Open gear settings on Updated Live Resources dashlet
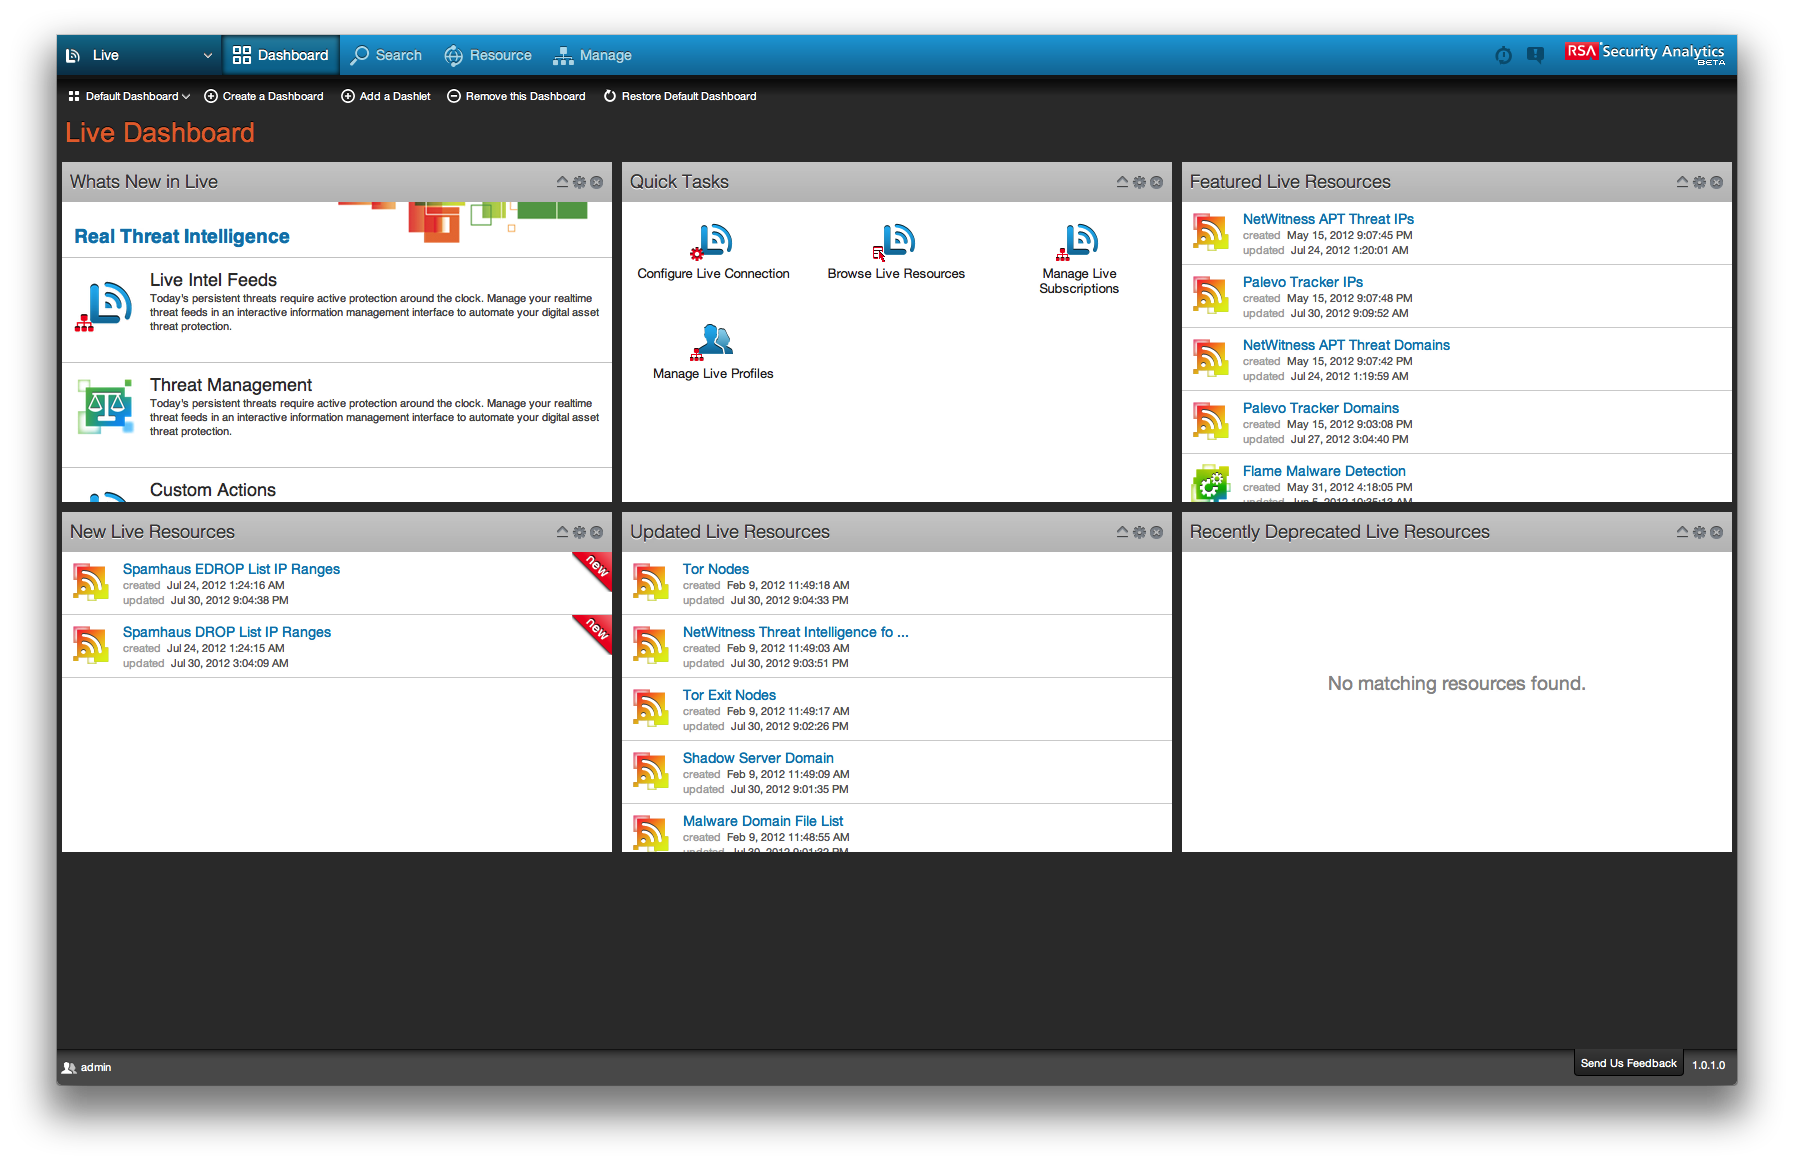 (x=1139, y=532)
